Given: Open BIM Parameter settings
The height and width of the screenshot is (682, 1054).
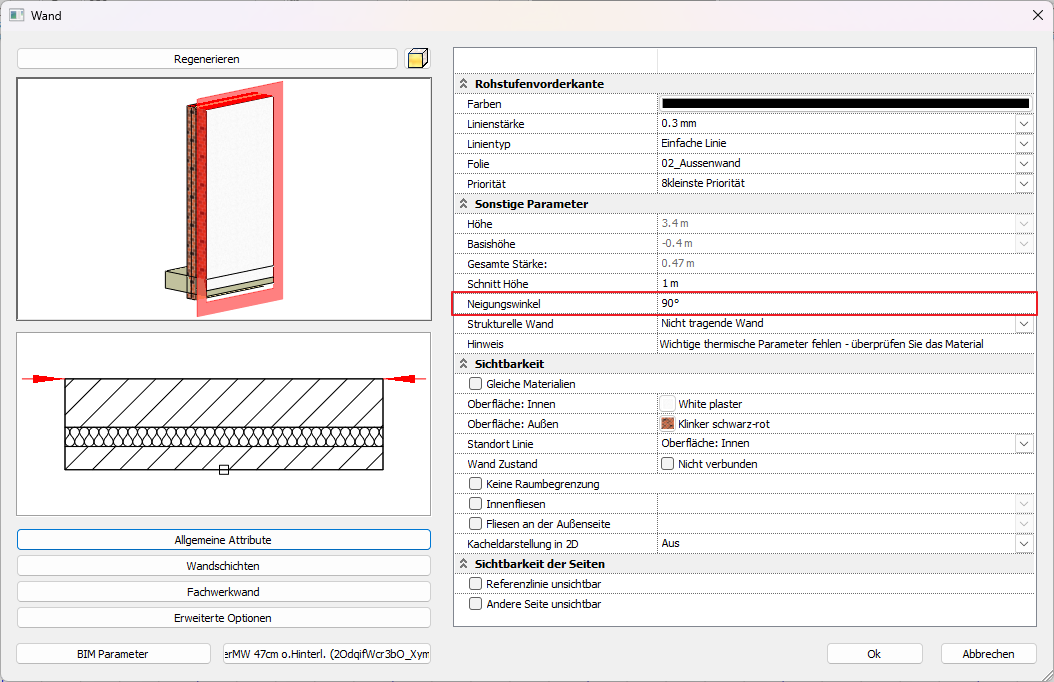Looking at the screenshot, I should click(113, 654).
